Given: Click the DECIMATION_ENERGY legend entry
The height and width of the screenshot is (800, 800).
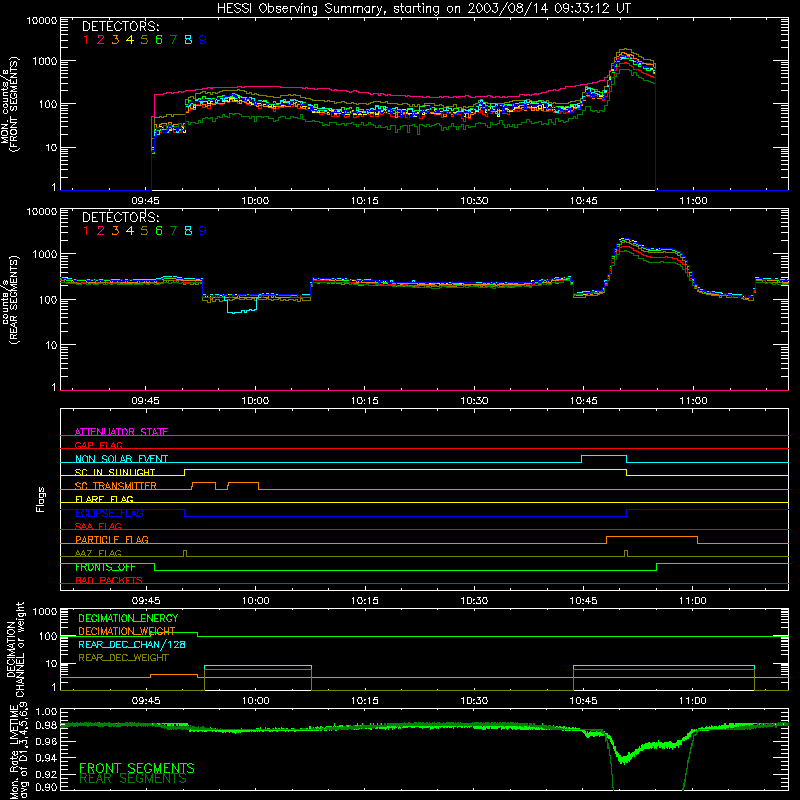Looking at the screenshot, I should point(128,618).
